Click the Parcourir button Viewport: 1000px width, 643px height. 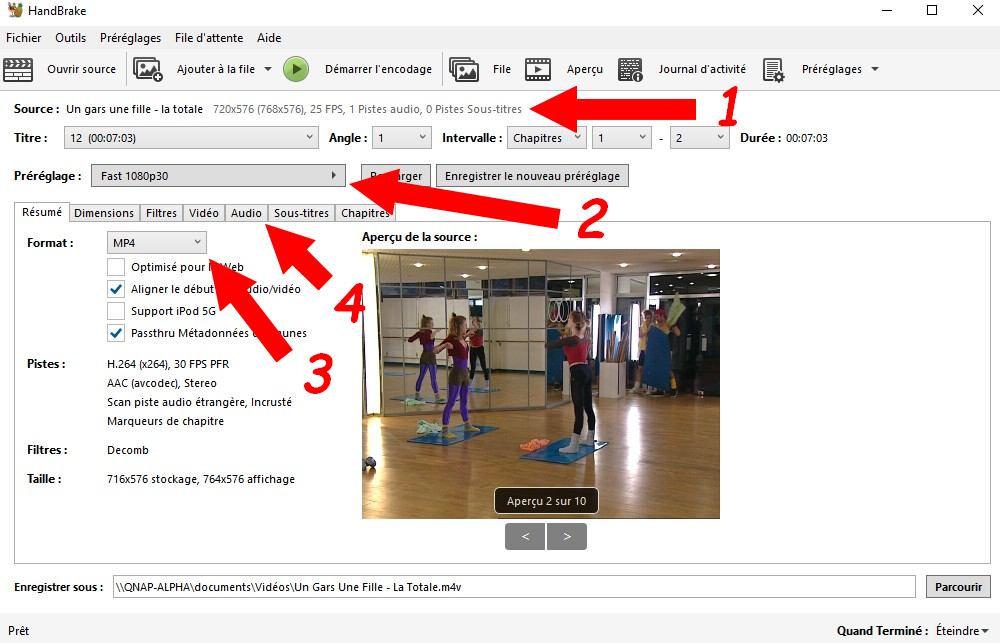957,587
